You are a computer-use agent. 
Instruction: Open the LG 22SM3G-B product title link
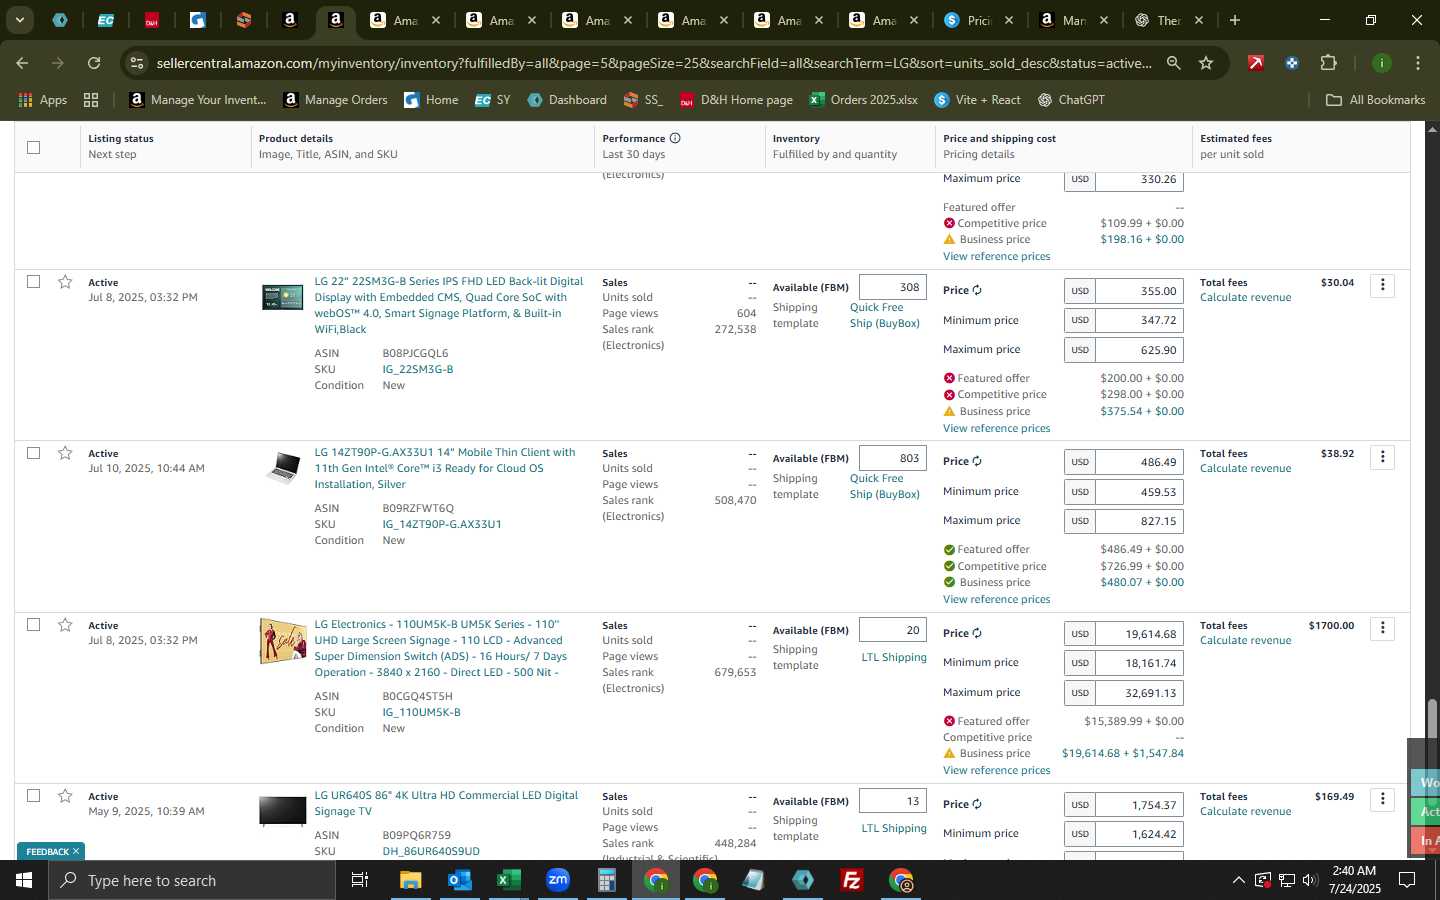point(448,305)
